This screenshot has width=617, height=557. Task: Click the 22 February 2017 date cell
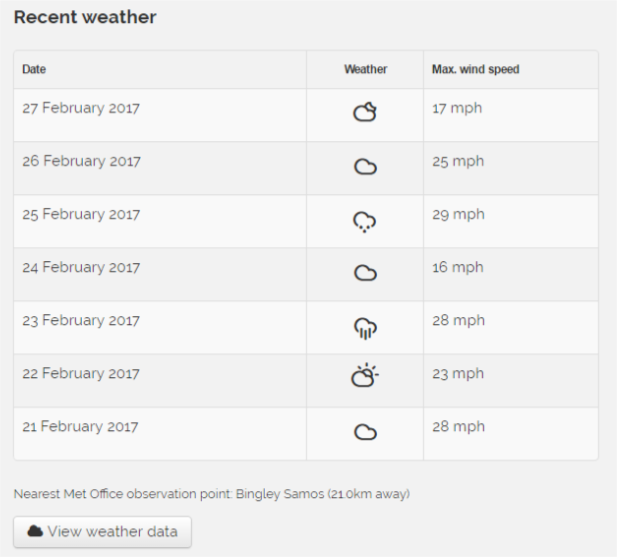[160, 381]
